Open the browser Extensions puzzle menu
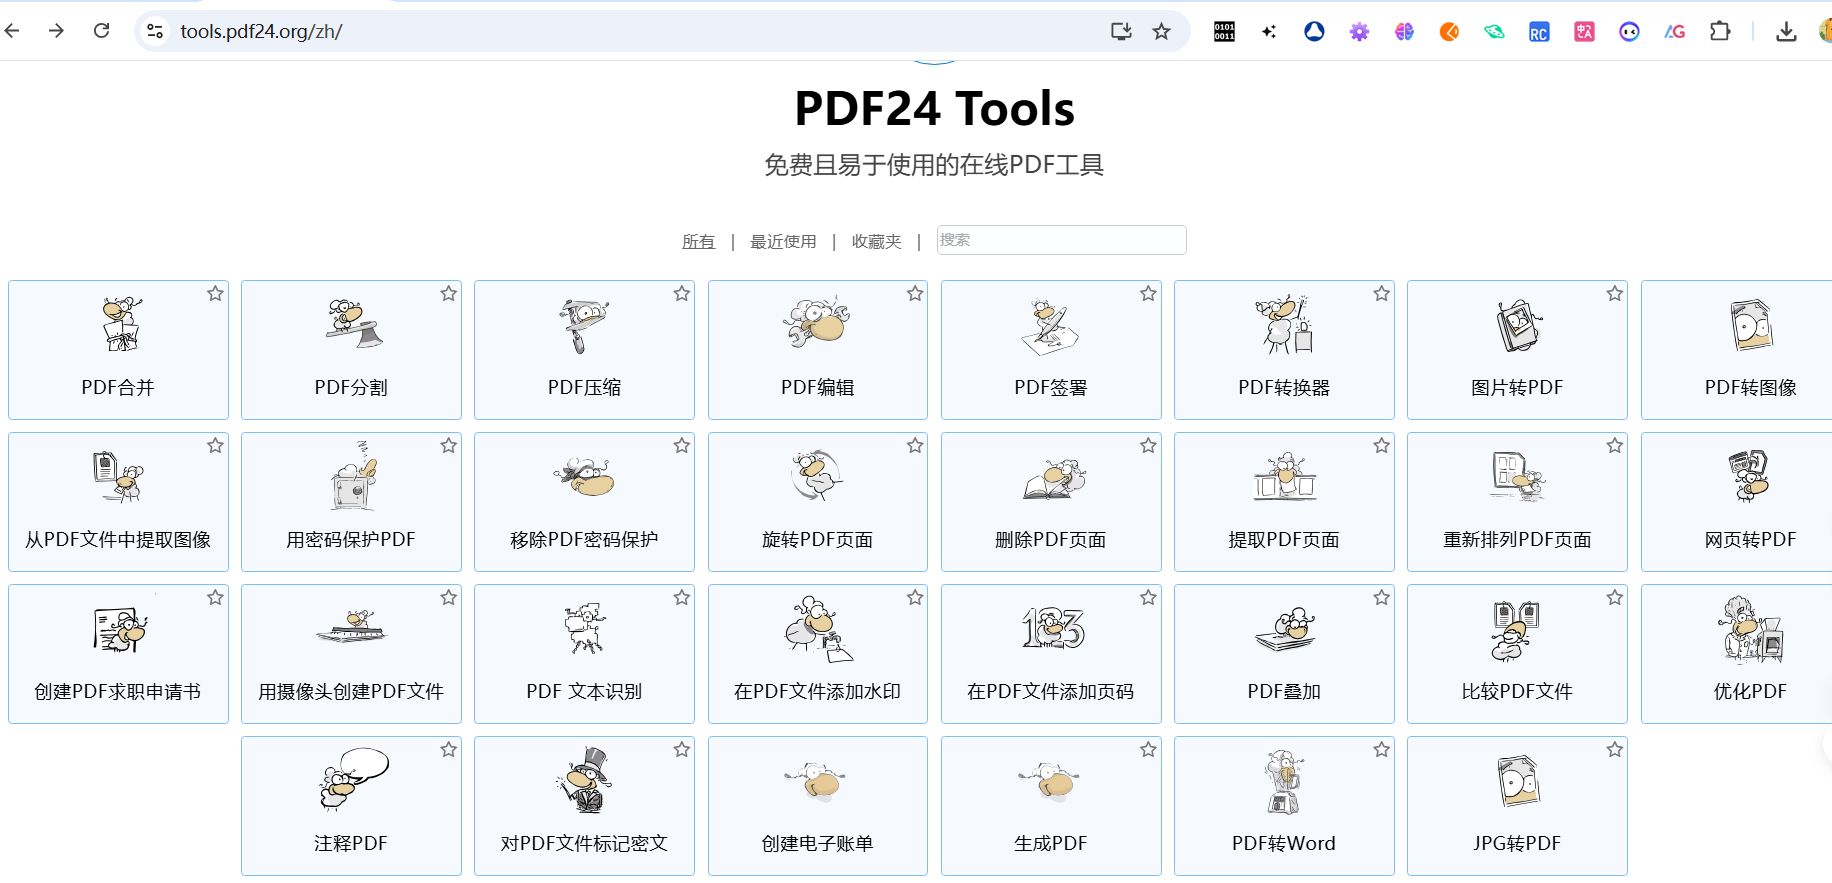The width and height of the screenshot is (1832, 883). [x=1720, y=31]
